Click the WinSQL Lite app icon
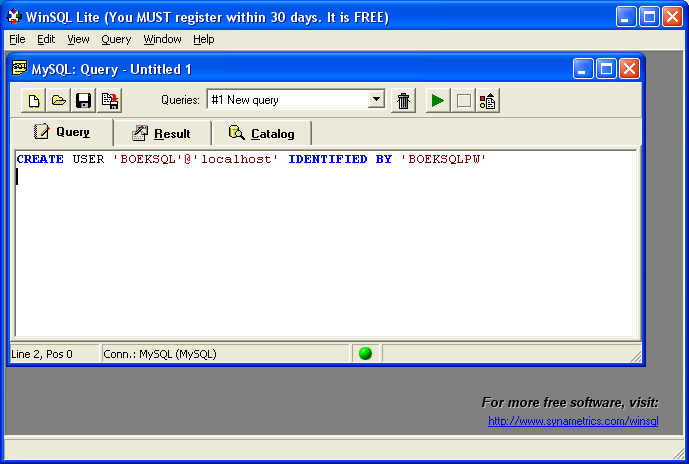Viewport: 689px width, 464px height. [x=14, y=17]
